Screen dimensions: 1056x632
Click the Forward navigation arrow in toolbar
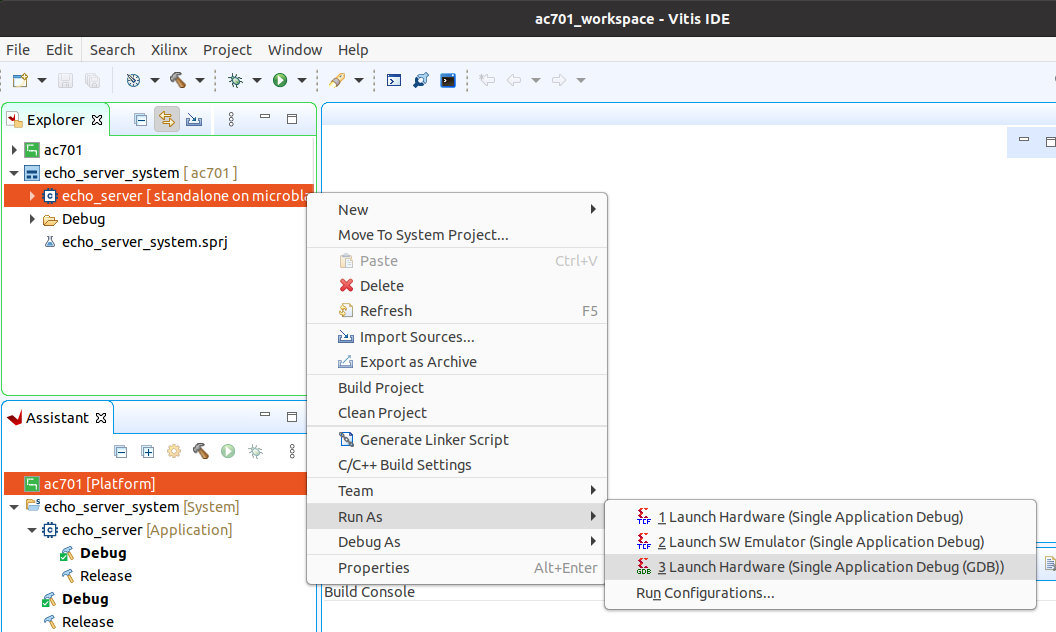(559, 80)
